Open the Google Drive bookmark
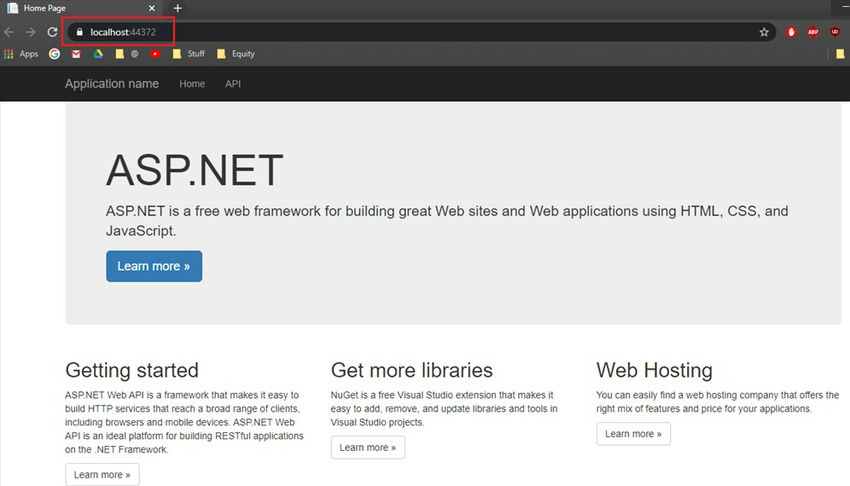 click(x=98, y=54)
